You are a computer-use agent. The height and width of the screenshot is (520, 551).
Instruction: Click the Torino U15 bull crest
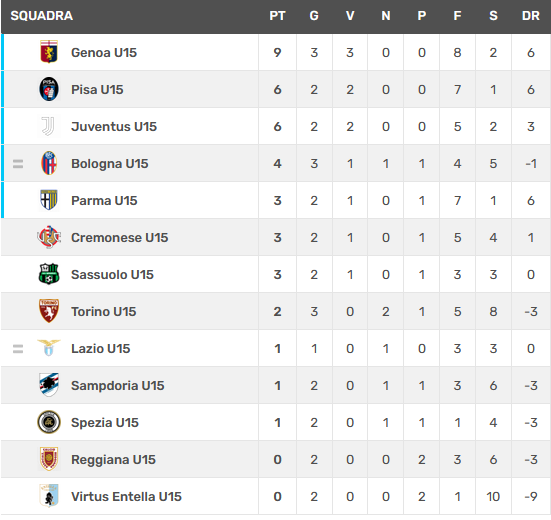49,311
